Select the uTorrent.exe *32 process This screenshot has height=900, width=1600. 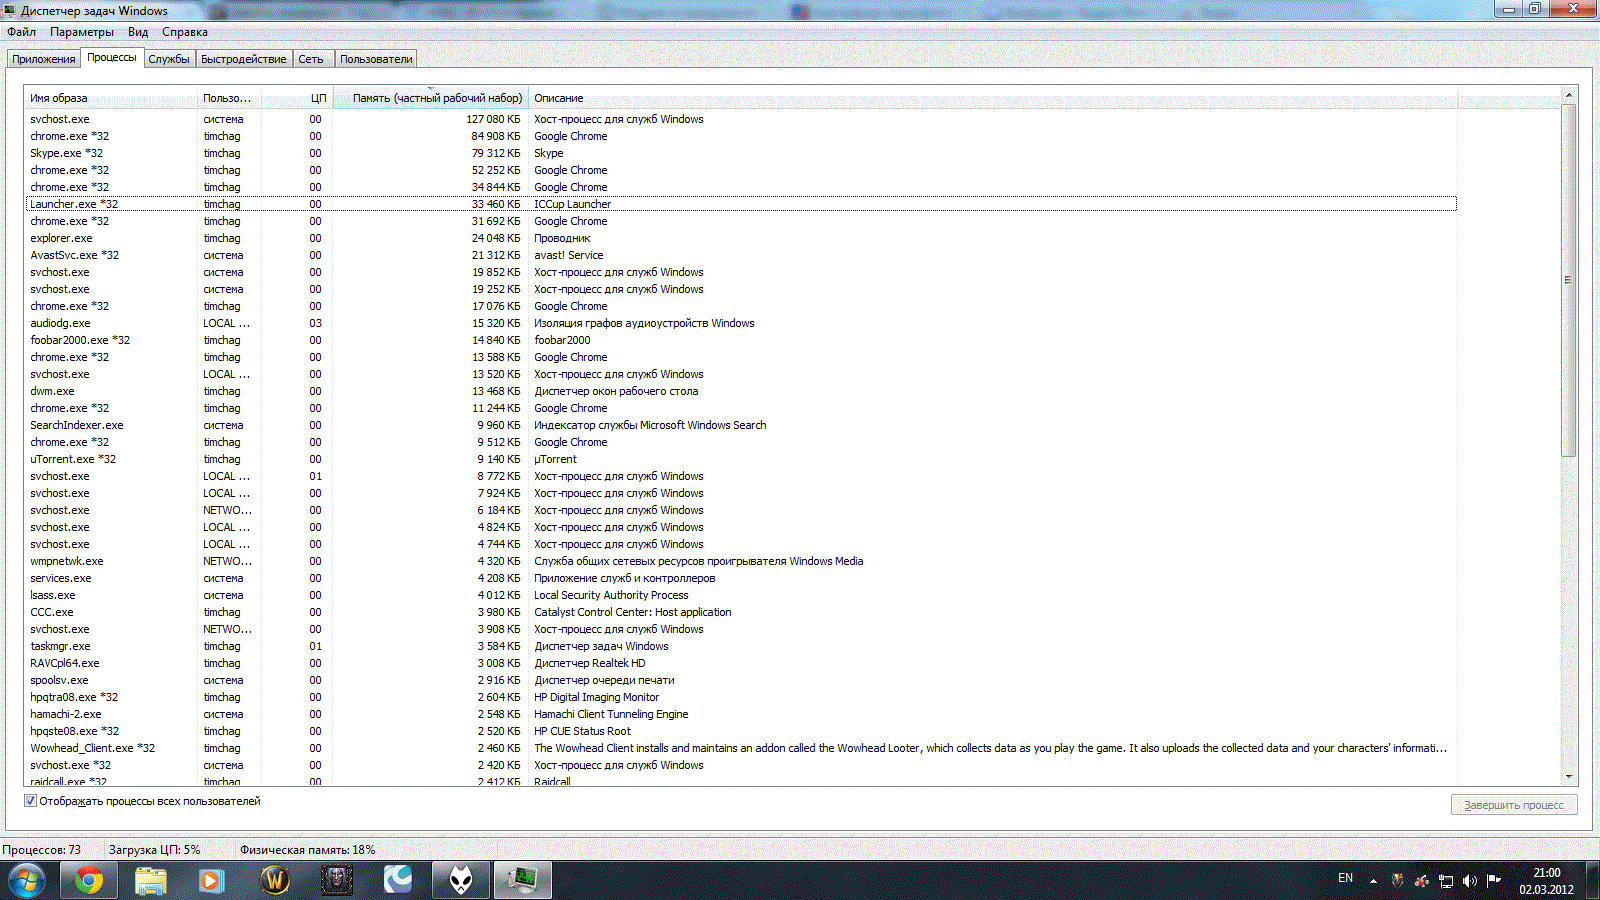pyautogui.click(x=741, y=459)
